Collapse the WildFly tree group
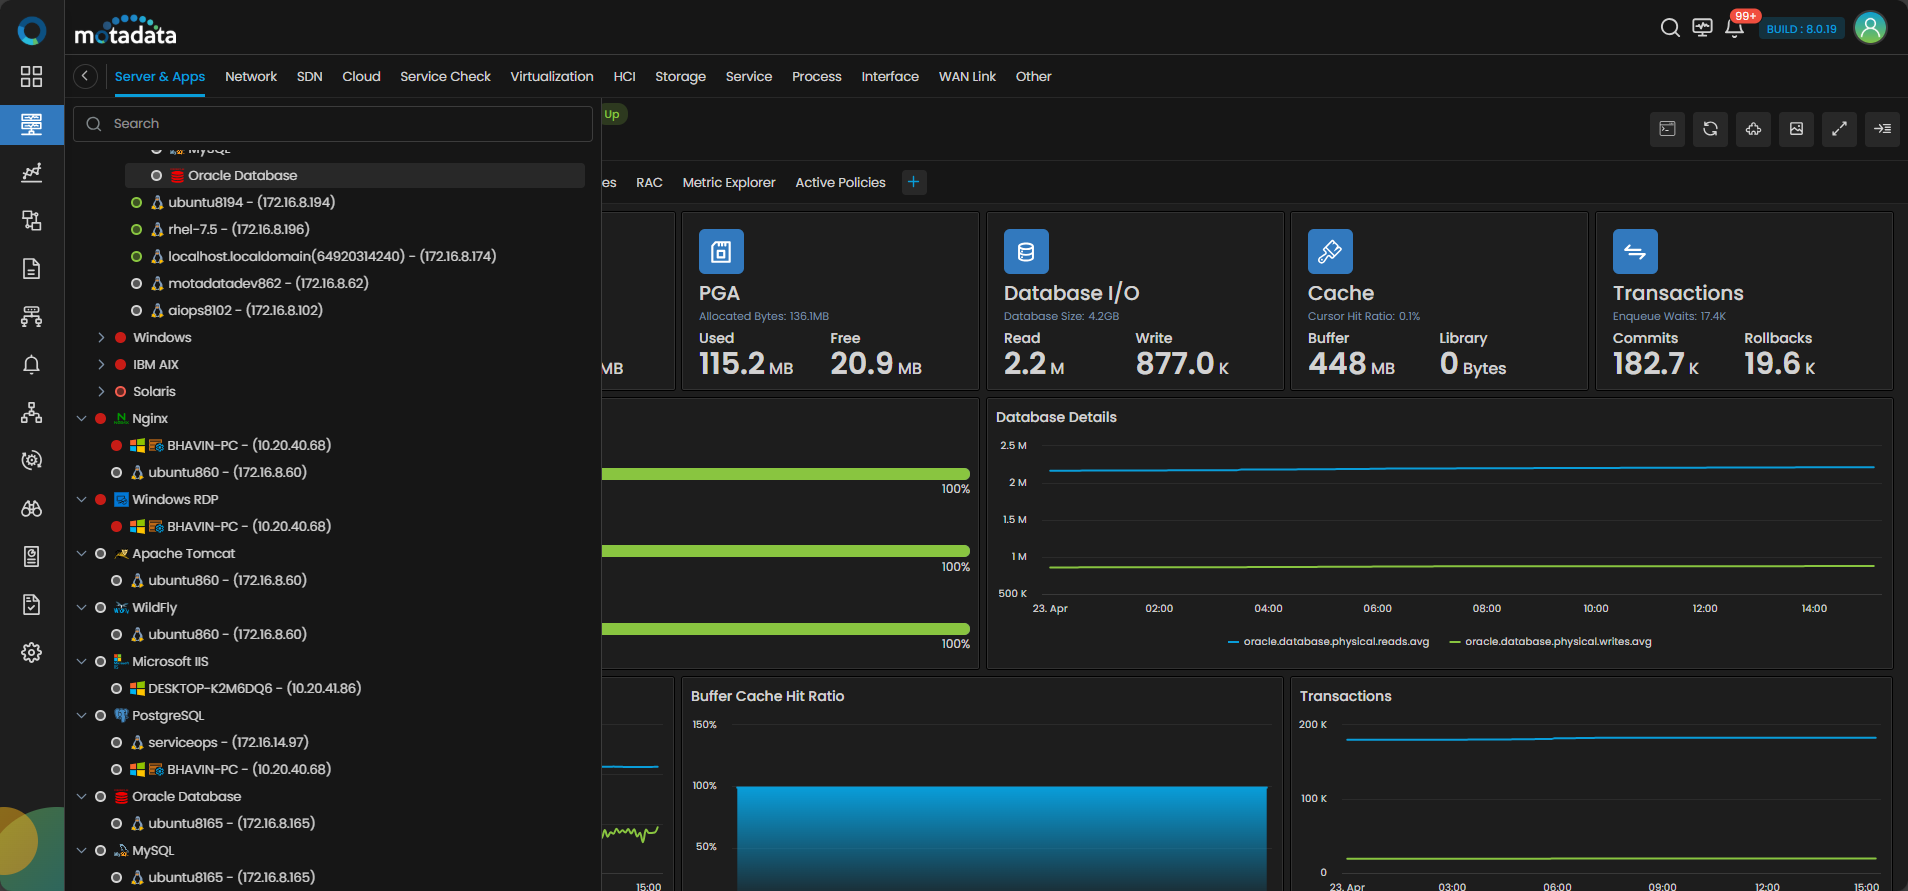Image resolution: width=1908 pixels, height=891 pixels. 82,608
